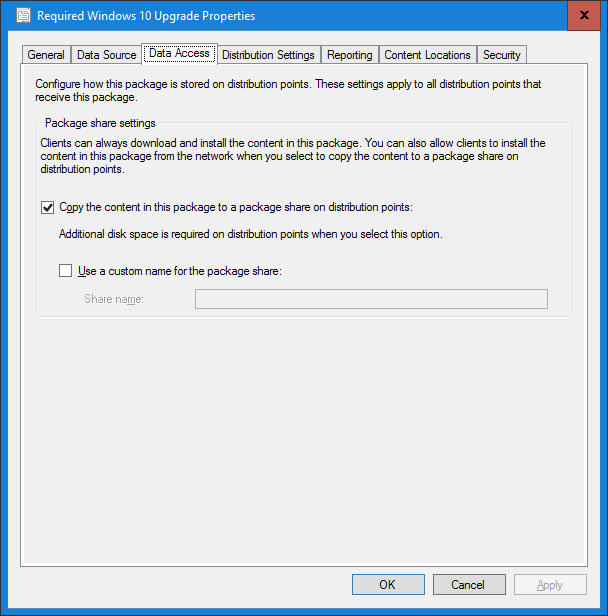608x616 pixels.
Task: Select the Data Access tab
Action: pos(179,53)
